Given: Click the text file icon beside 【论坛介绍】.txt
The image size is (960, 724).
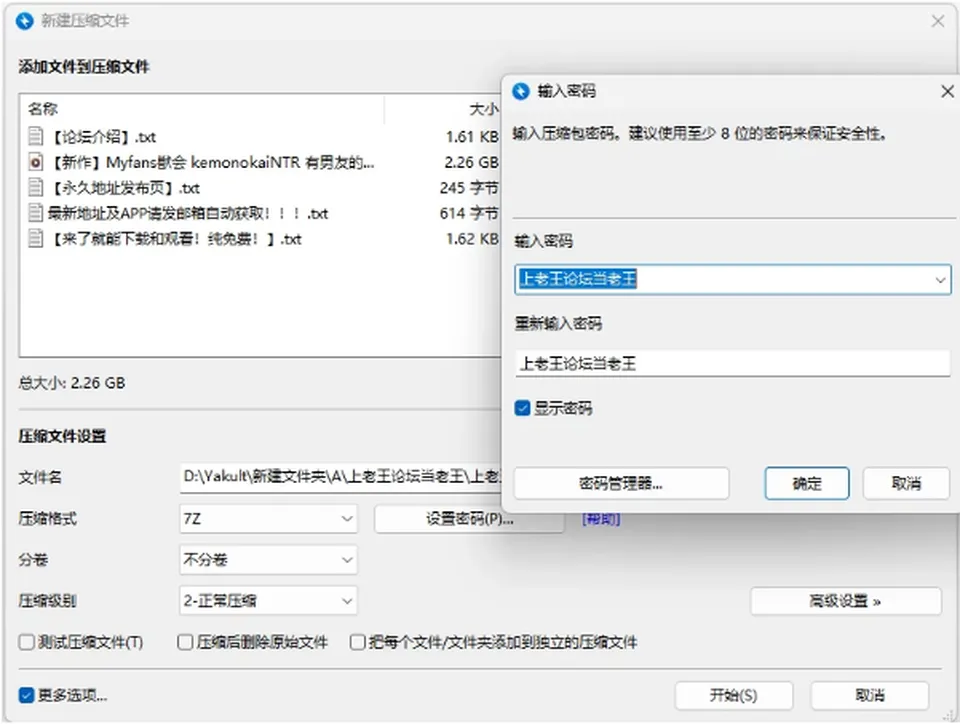Looking at the screenshot, I should coord(36,136).
